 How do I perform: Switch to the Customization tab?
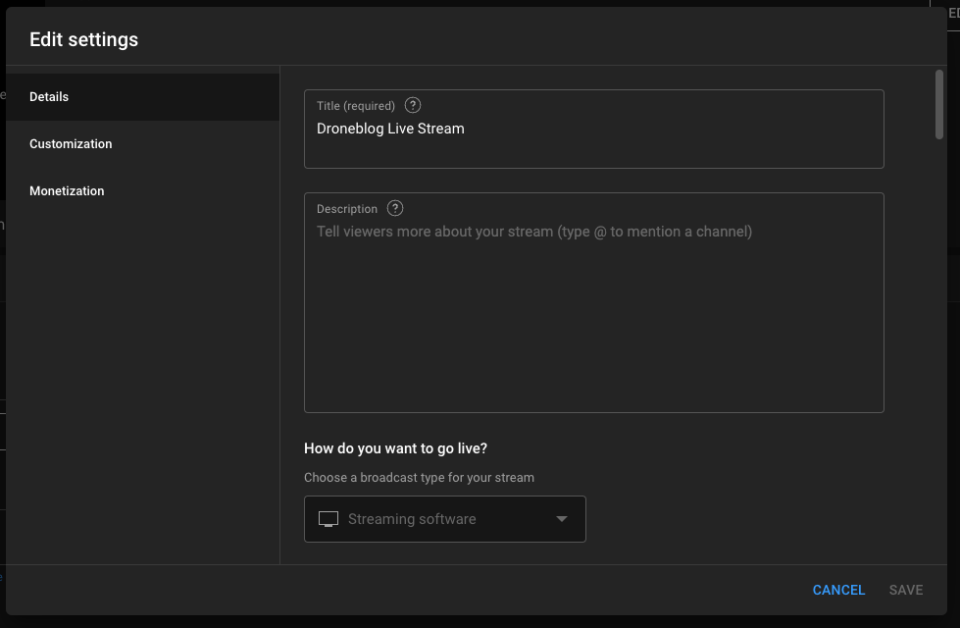click(143, 144)
